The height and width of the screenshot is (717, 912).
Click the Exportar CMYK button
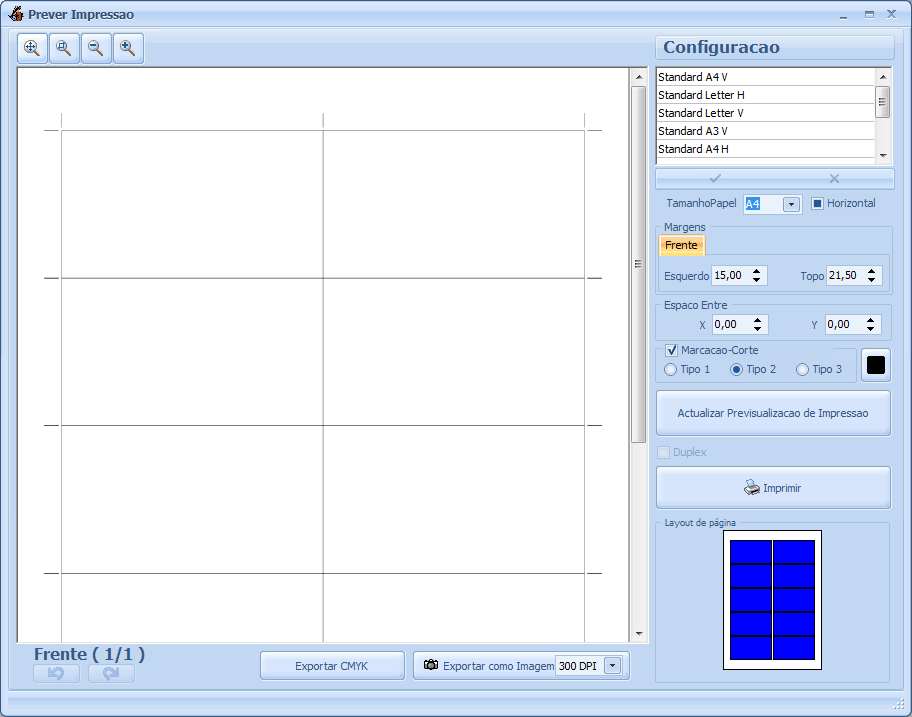pos(332,666)
